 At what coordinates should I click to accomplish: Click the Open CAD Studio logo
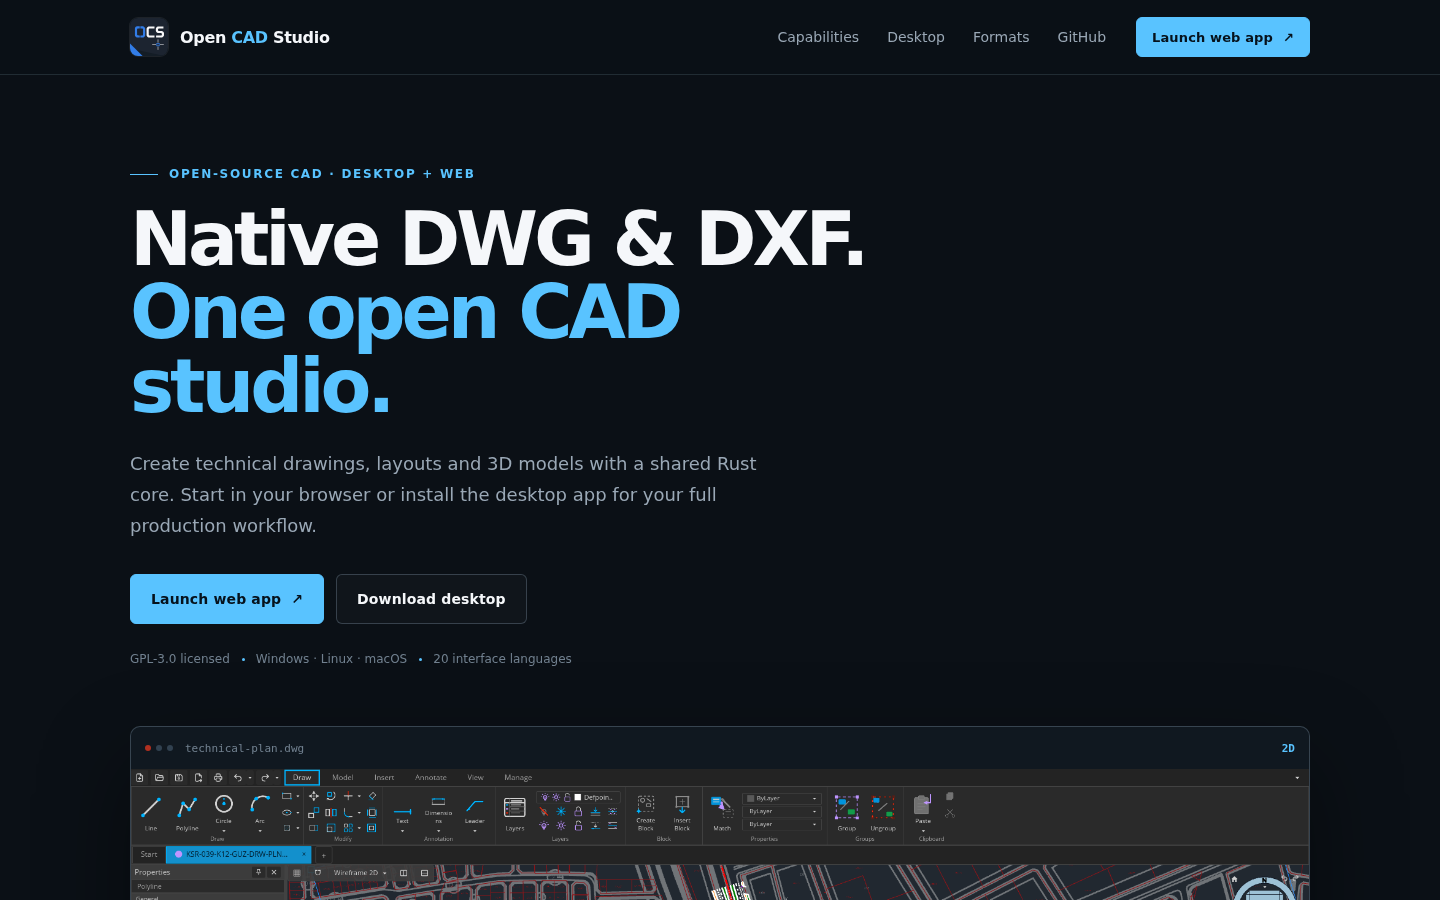[229, 37]
